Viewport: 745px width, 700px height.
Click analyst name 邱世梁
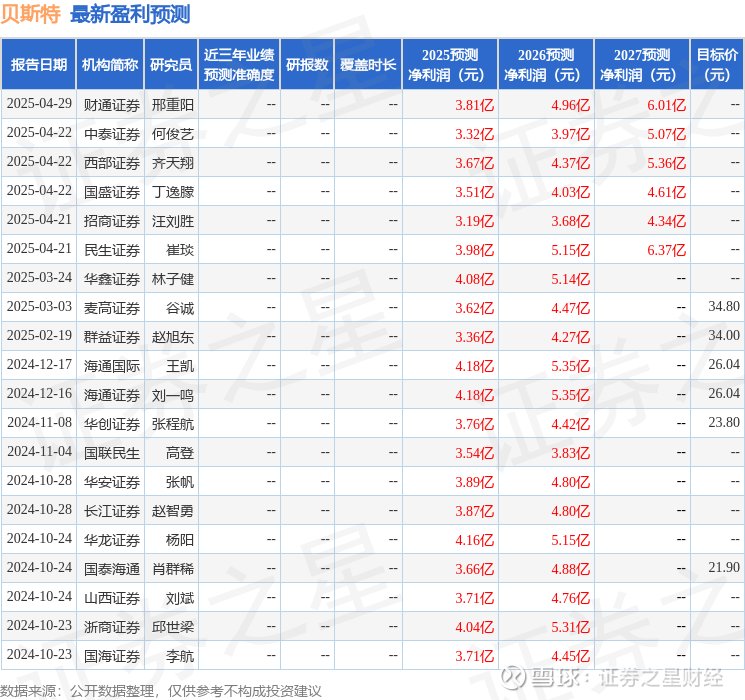click(x=172, y=627)
